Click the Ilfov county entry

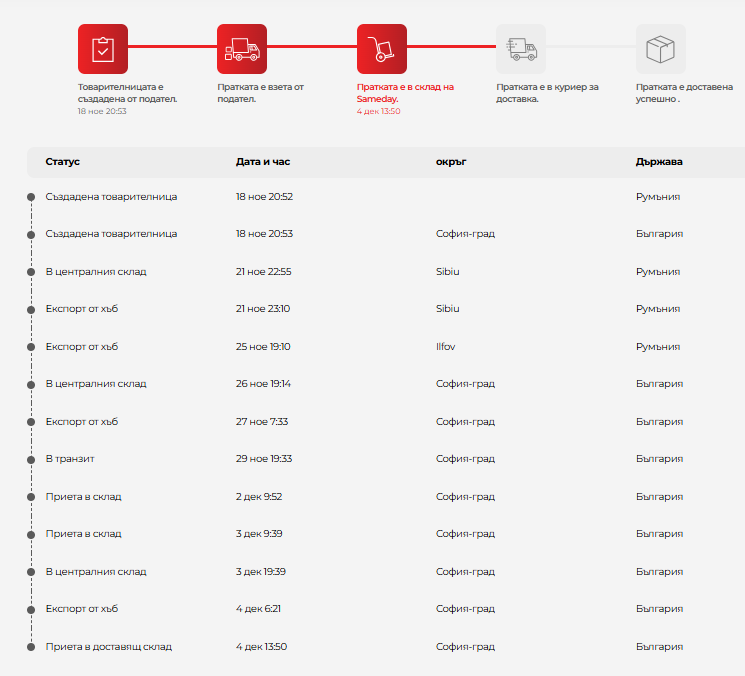point(447,347)
